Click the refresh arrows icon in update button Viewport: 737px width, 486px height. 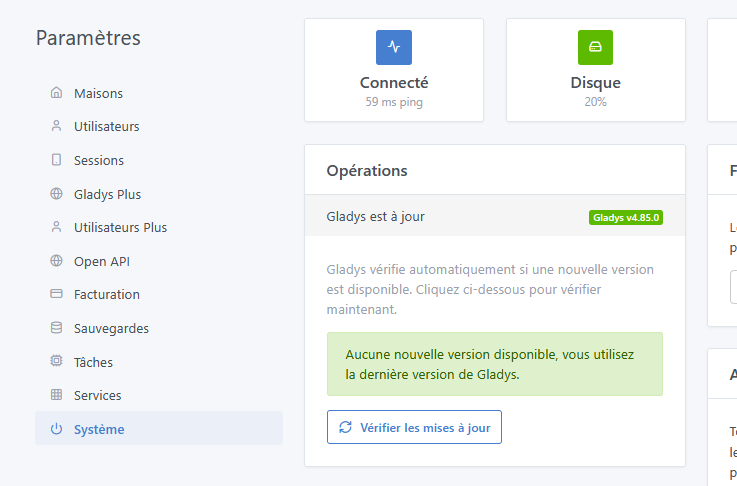point(345,427)
